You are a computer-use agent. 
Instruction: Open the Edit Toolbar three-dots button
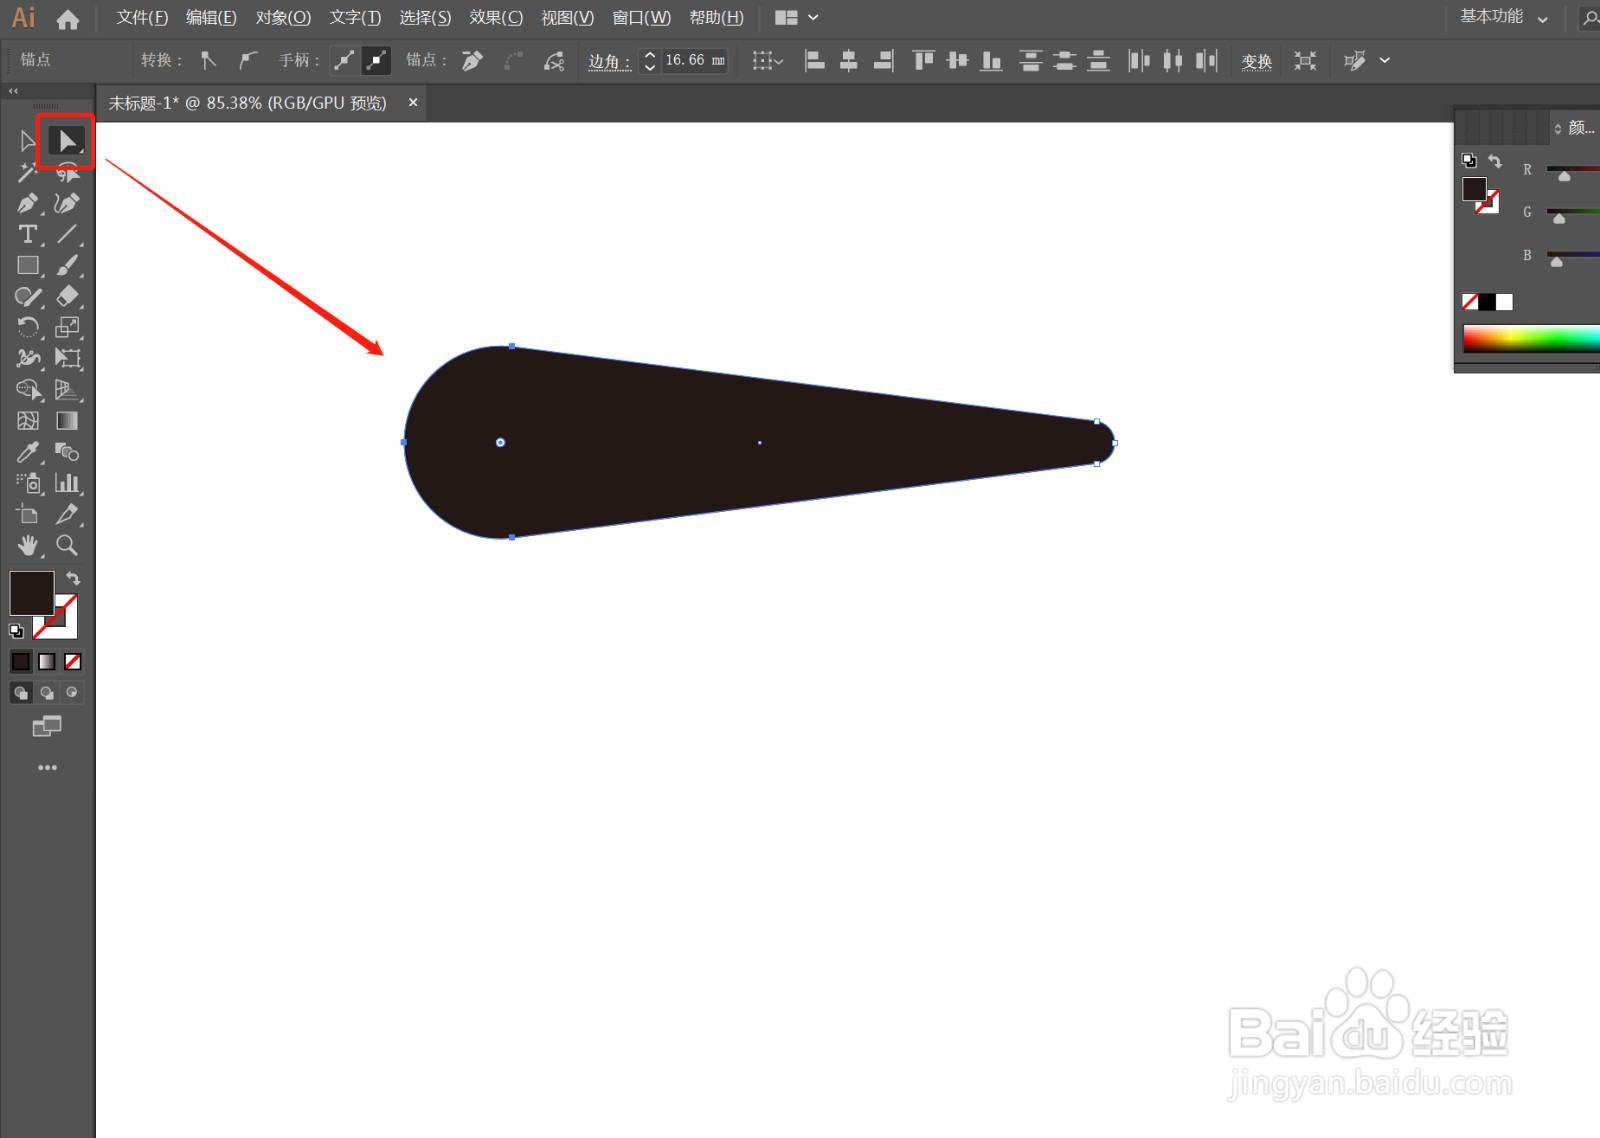tap(47, 768)
